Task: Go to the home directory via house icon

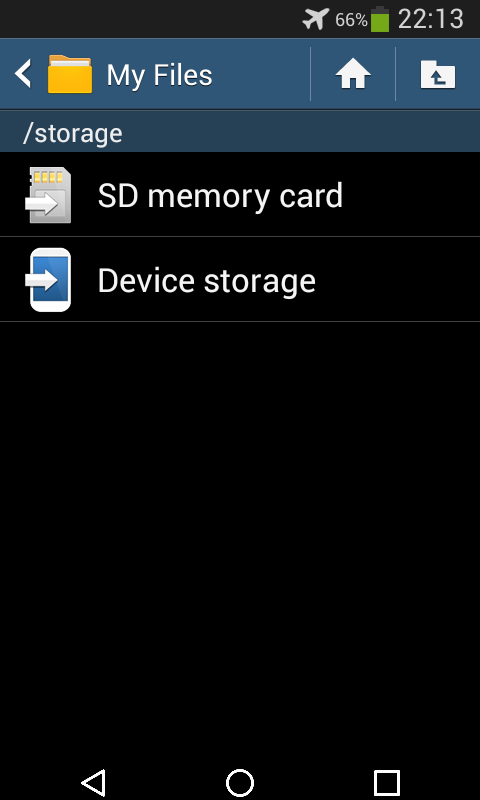Action: [x=352, y=74]
